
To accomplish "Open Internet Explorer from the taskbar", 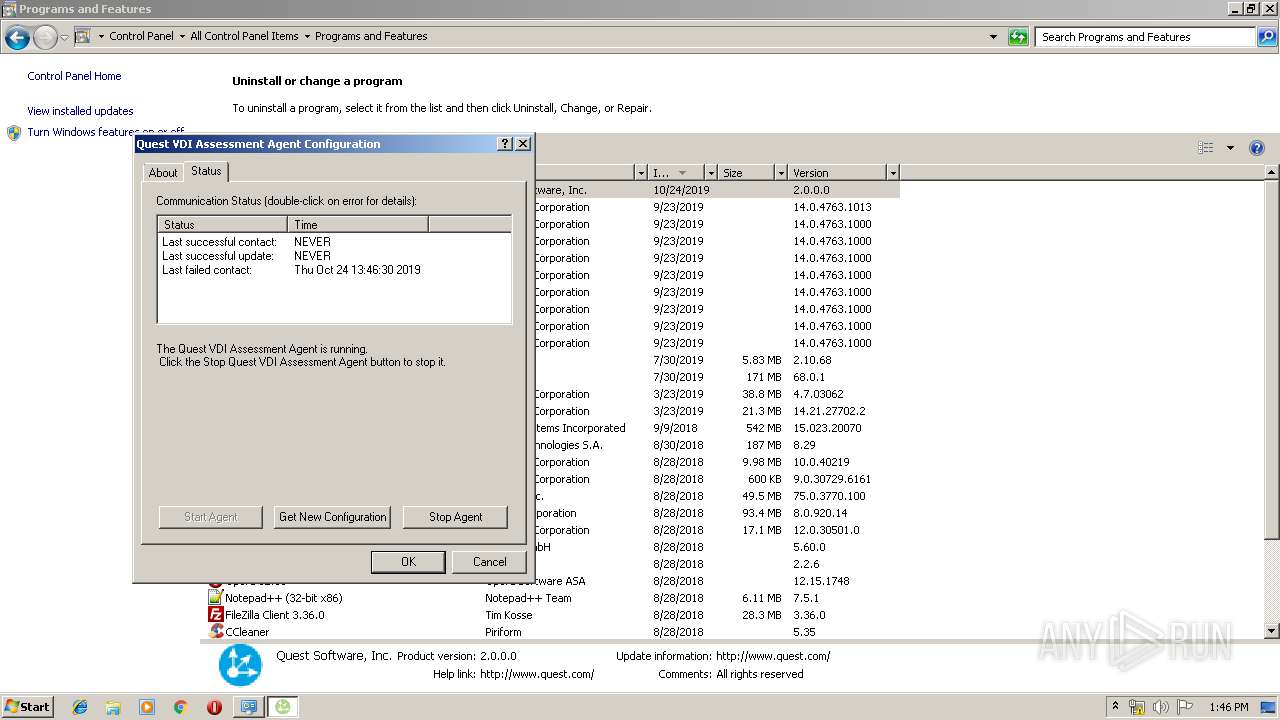I will (x=80, y=707).
